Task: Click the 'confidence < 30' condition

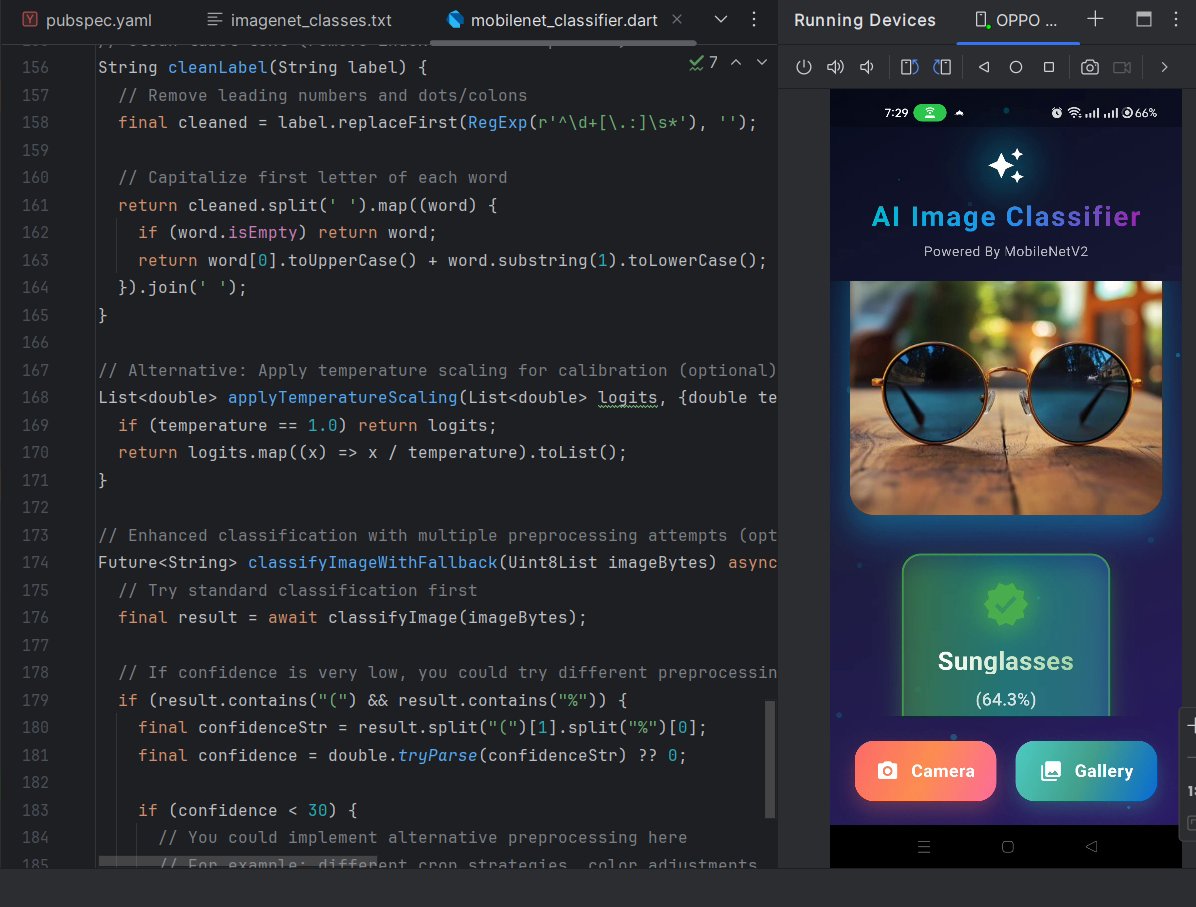Action: [252, 810]
